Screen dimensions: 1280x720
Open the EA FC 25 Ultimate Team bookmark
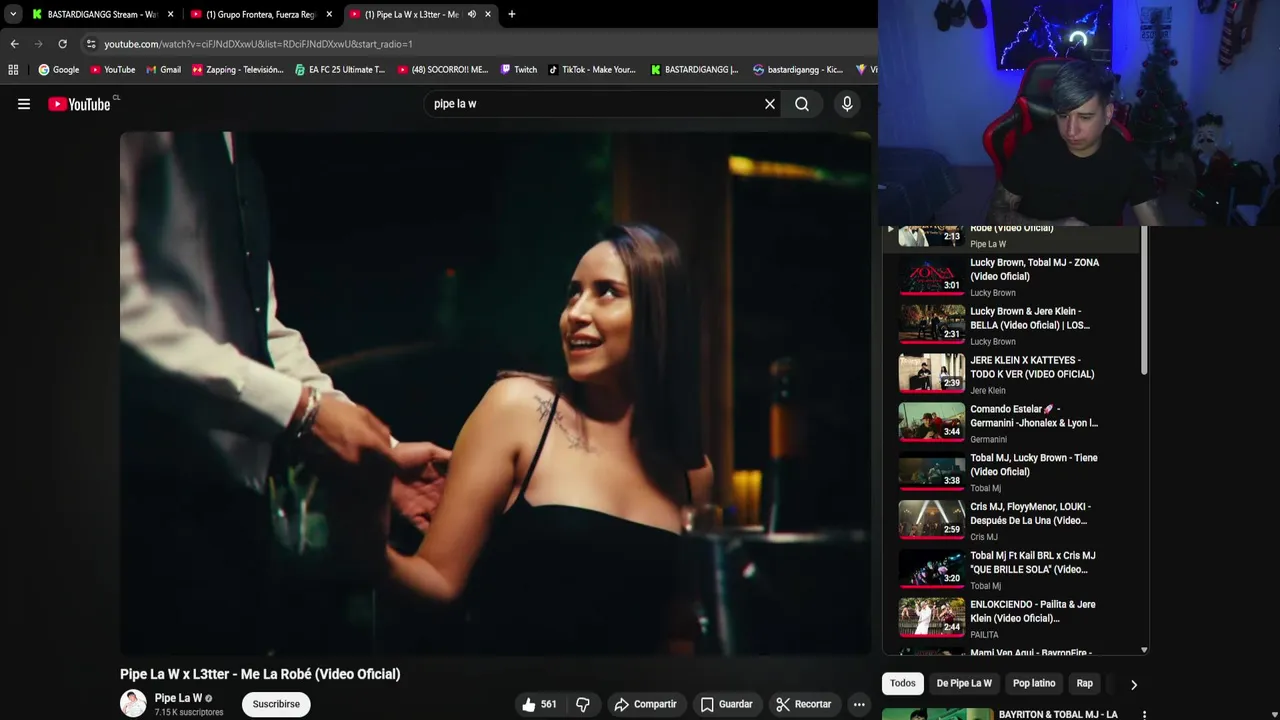[340, 70]
